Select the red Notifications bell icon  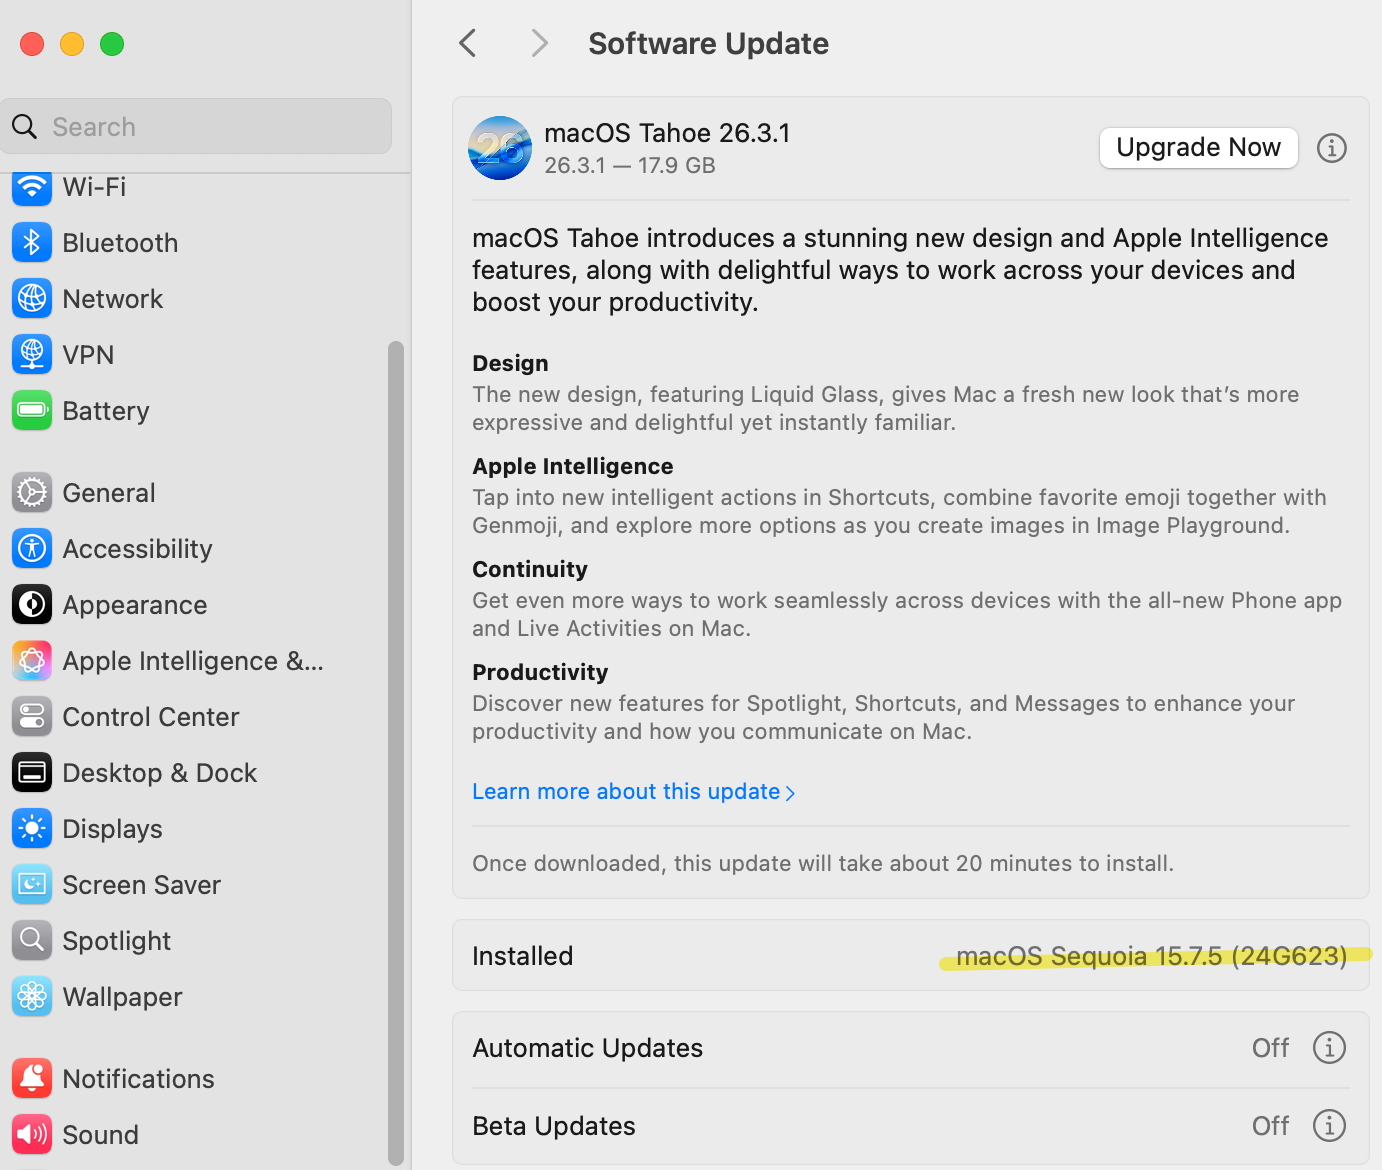32,1079
